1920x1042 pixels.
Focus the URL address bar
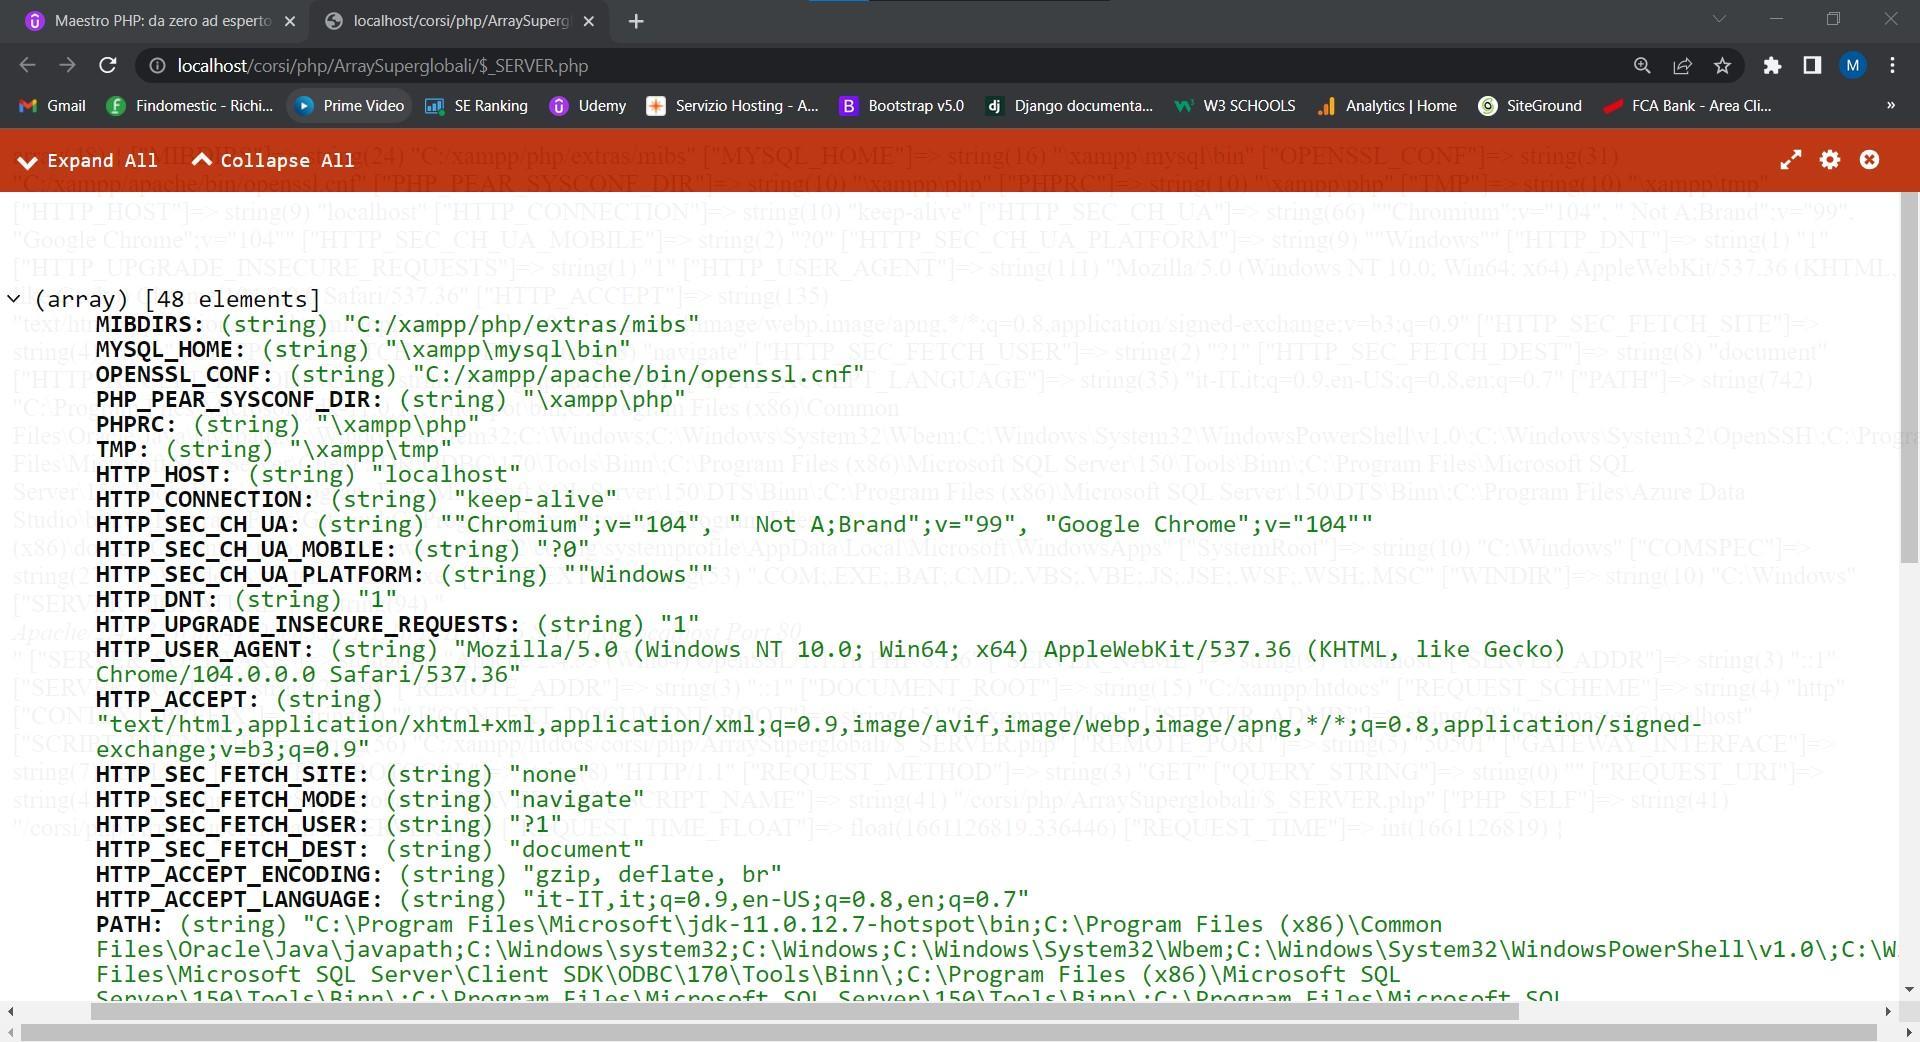coord(880,66)
